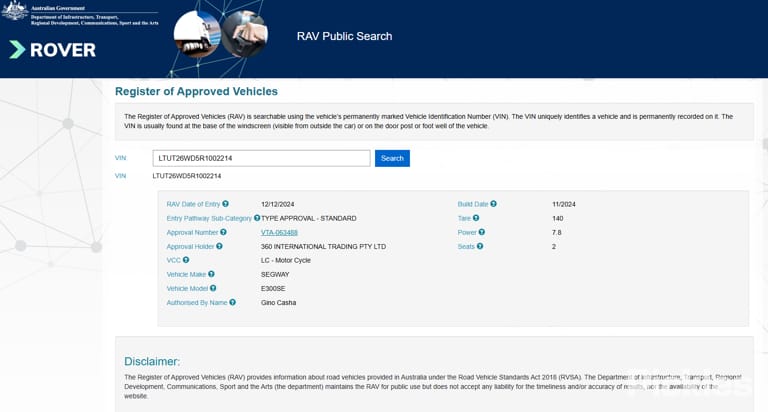Click the truck image in the header
Screen dimensions: 768x412
[x=197, y=34]
